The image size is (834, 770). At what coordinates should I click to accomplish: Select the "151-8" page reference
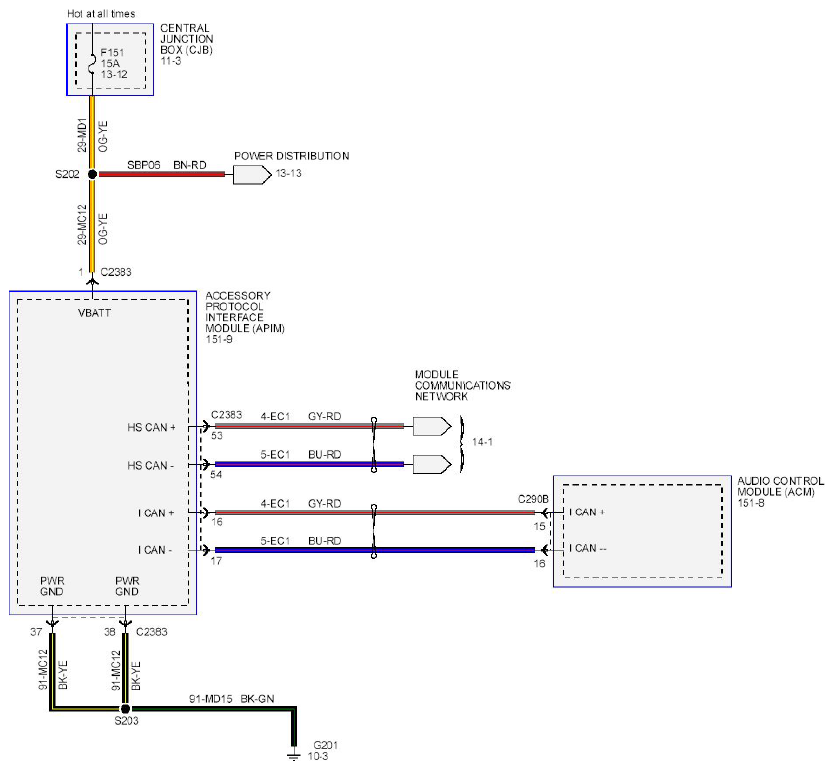tap(751, 503)
